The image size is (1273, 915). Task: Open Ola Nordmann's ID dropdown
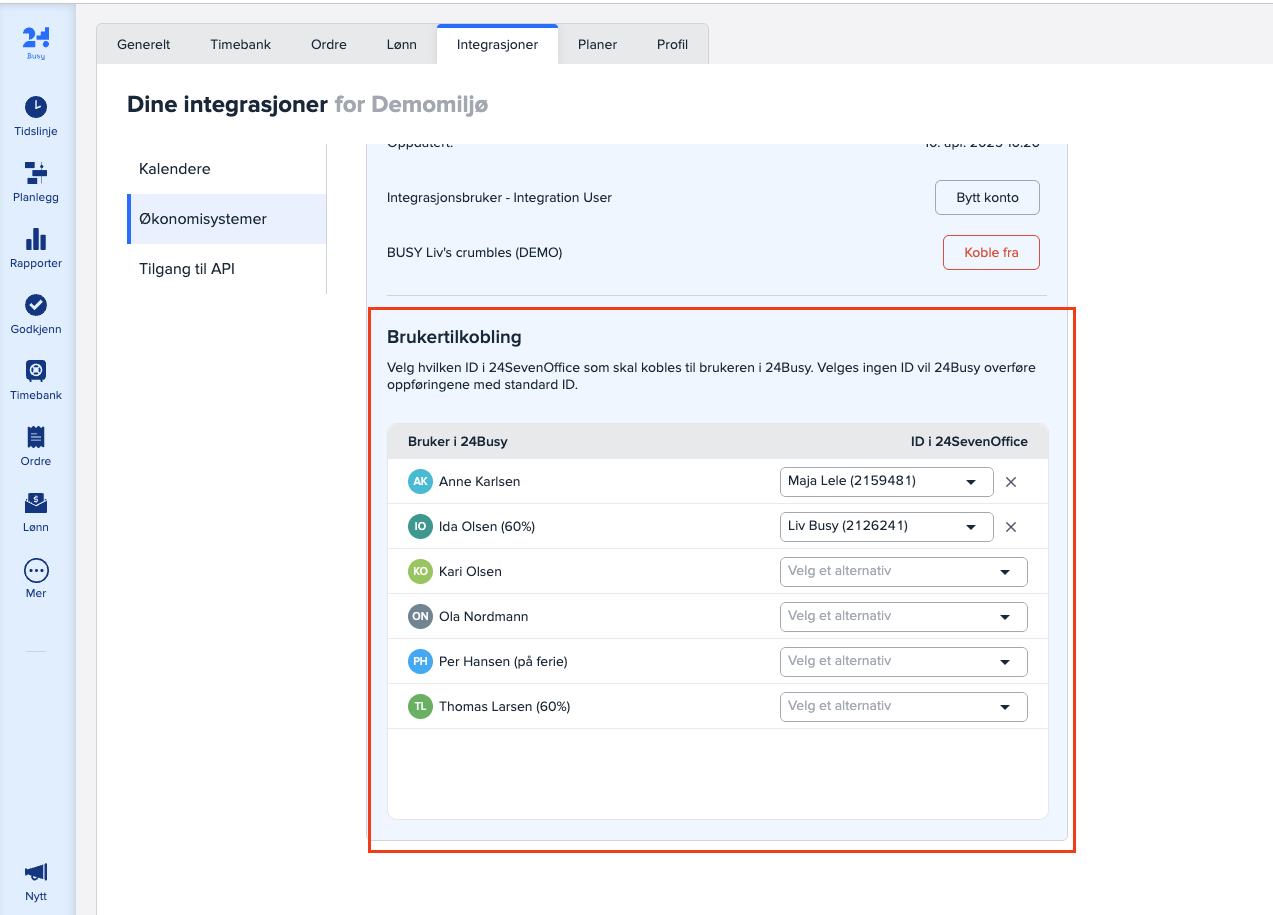click(x=903, y=617)
